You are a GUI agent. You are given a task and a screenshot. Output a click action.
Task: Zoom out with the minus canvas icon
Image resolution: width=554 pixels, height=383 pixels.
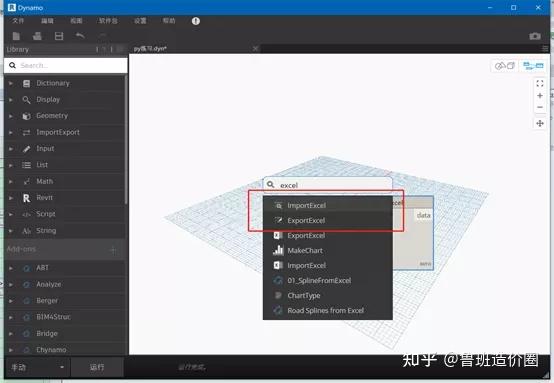pos(540,107)
